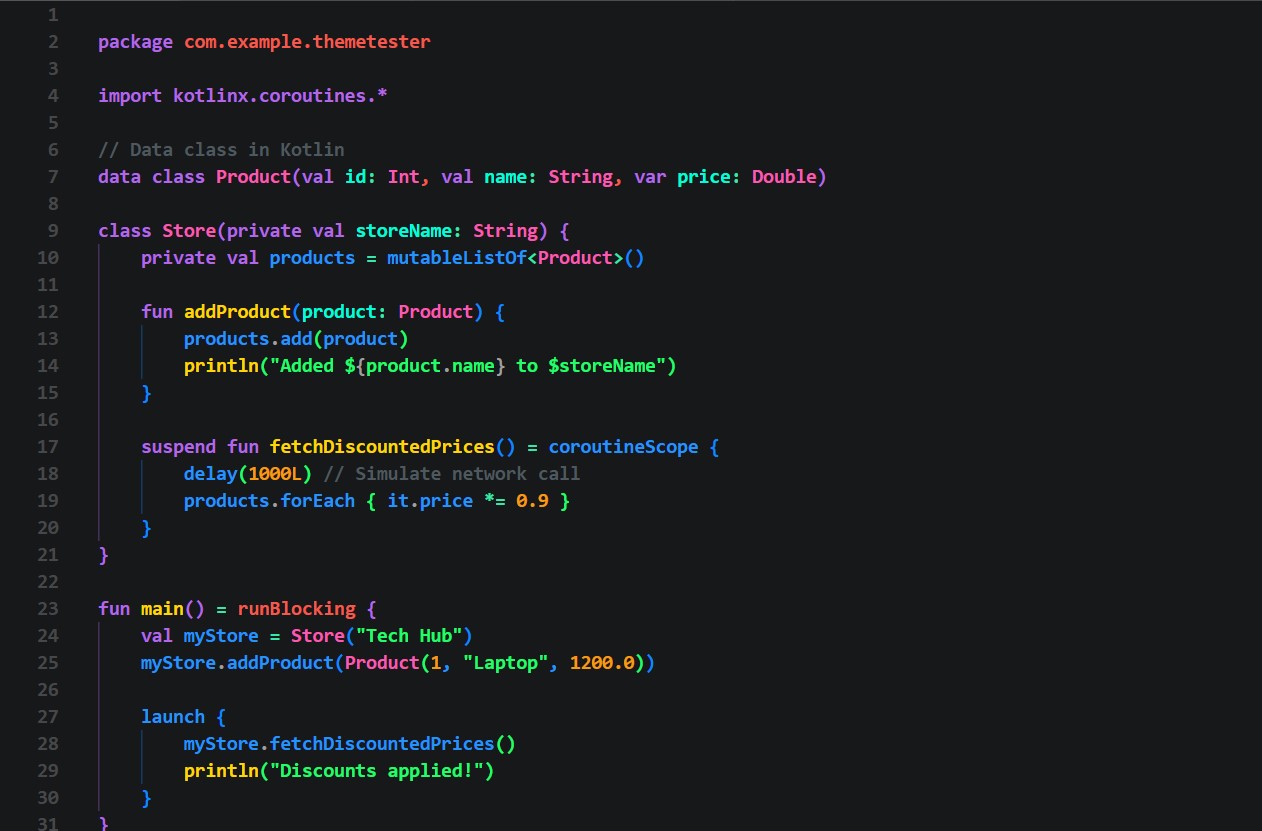Click 'kotlinx.coroutines.*' in the import statement
1262x831 pixels.
click(x=280, y=96)
